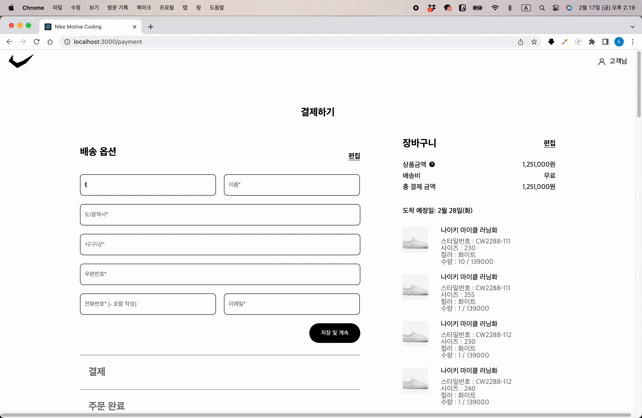Viewport: 642px width, 418px height.
Task: Click shoe thumbnail for size 255 item
Action: pyautogui.click(x=415, y=287)
